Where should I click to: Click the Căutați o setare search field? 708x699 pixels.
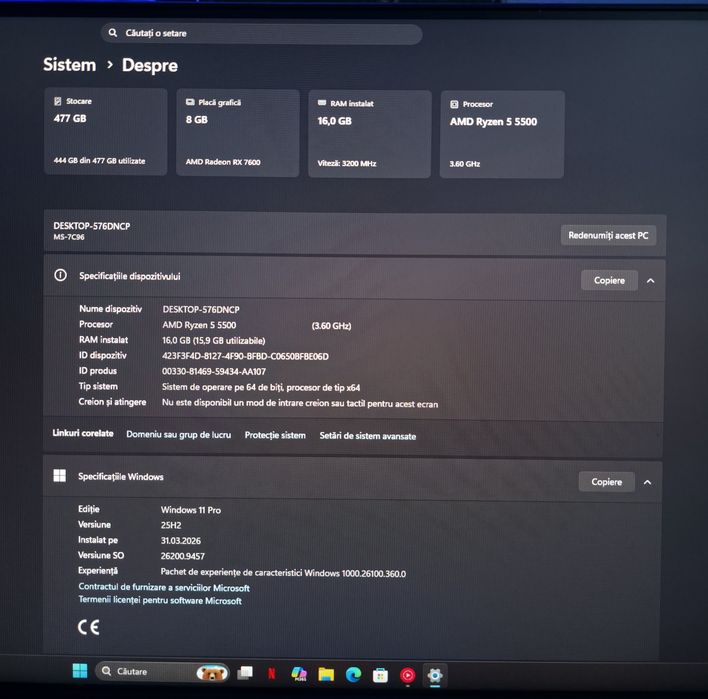[261, 34]
